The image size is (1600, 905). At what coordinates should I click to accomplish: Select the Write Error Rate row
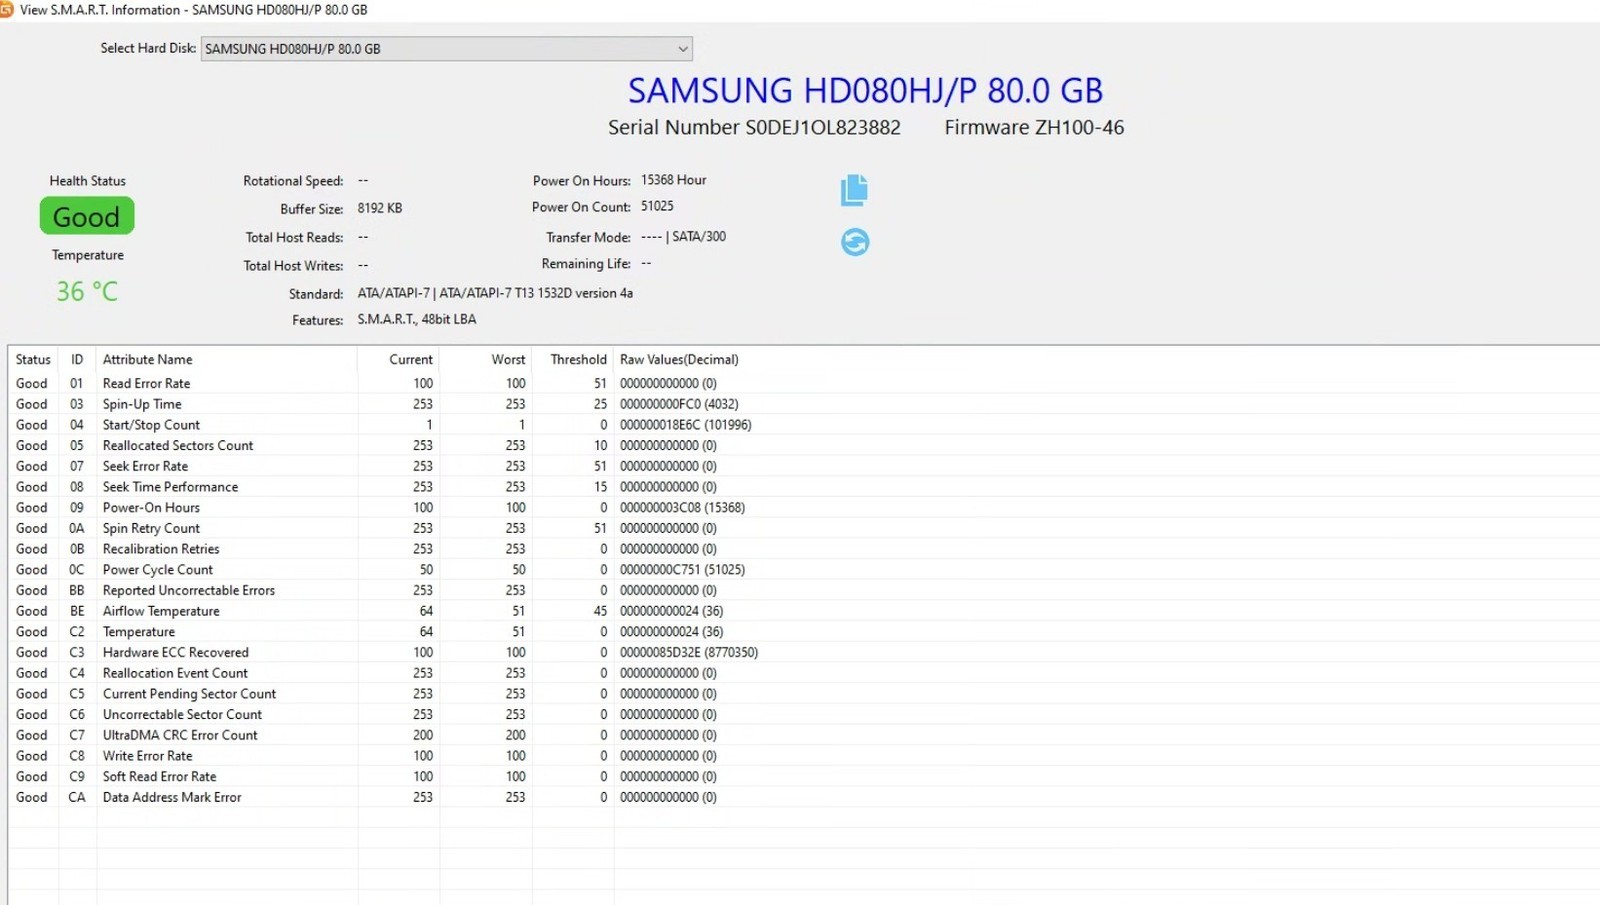(x=804, y=756)
